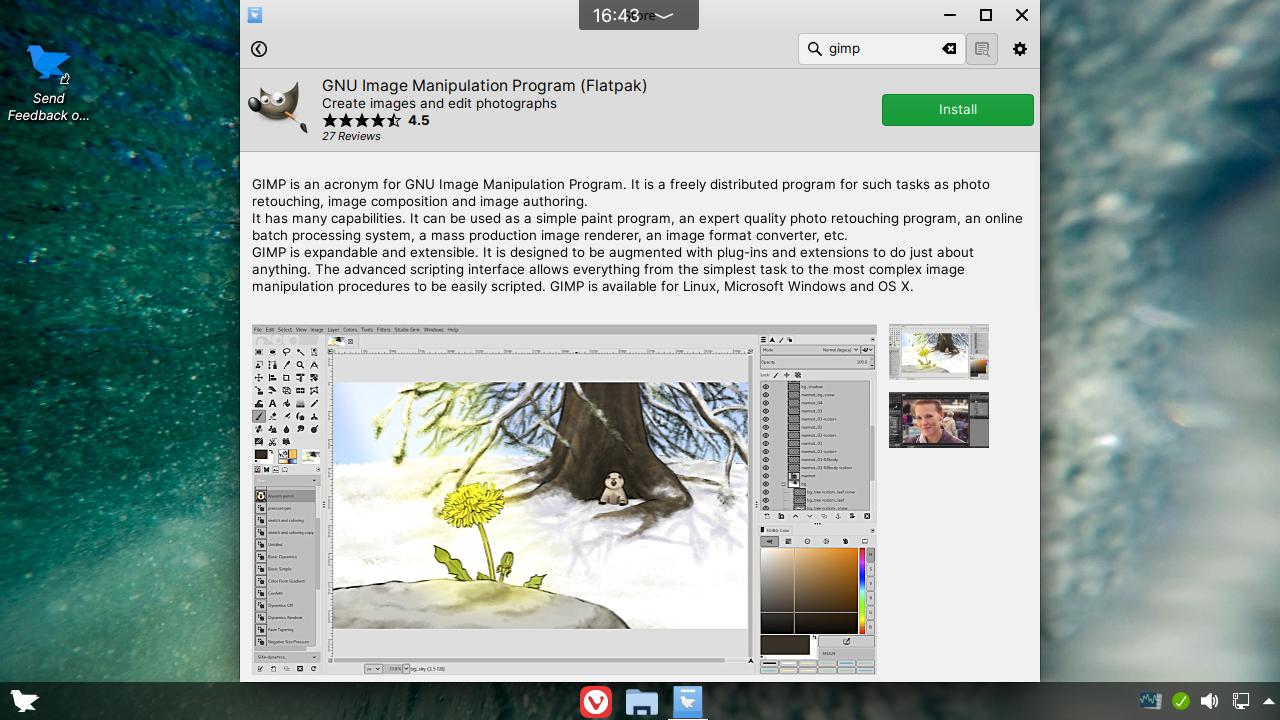The height and width of the screenshot is (720, 1280).
Task: Select the dandelion painting screenshot thumbnail
Action: pos(938,352)
